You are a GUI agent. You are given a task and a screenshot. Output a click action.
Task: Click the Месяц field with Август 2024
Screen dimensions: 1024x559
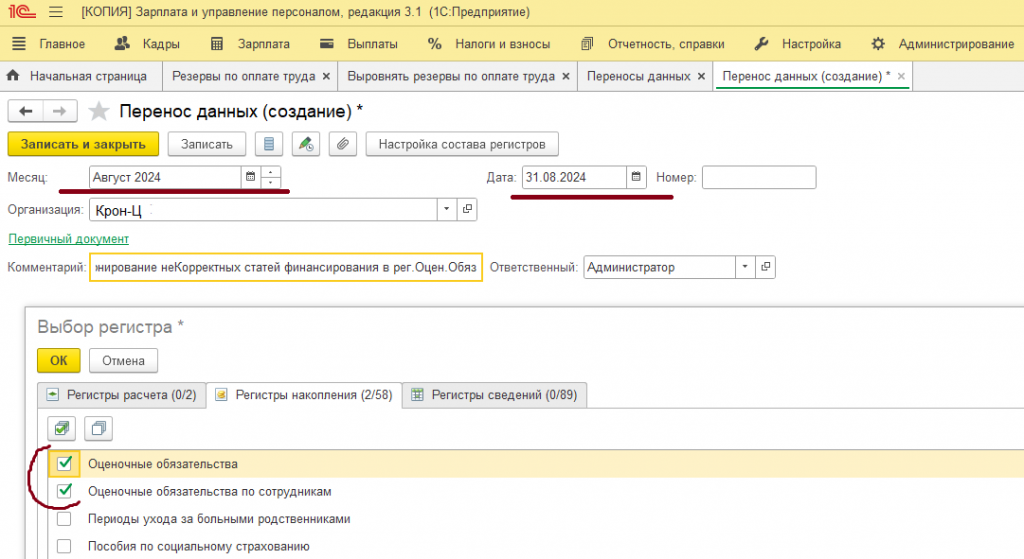[165, 177]
